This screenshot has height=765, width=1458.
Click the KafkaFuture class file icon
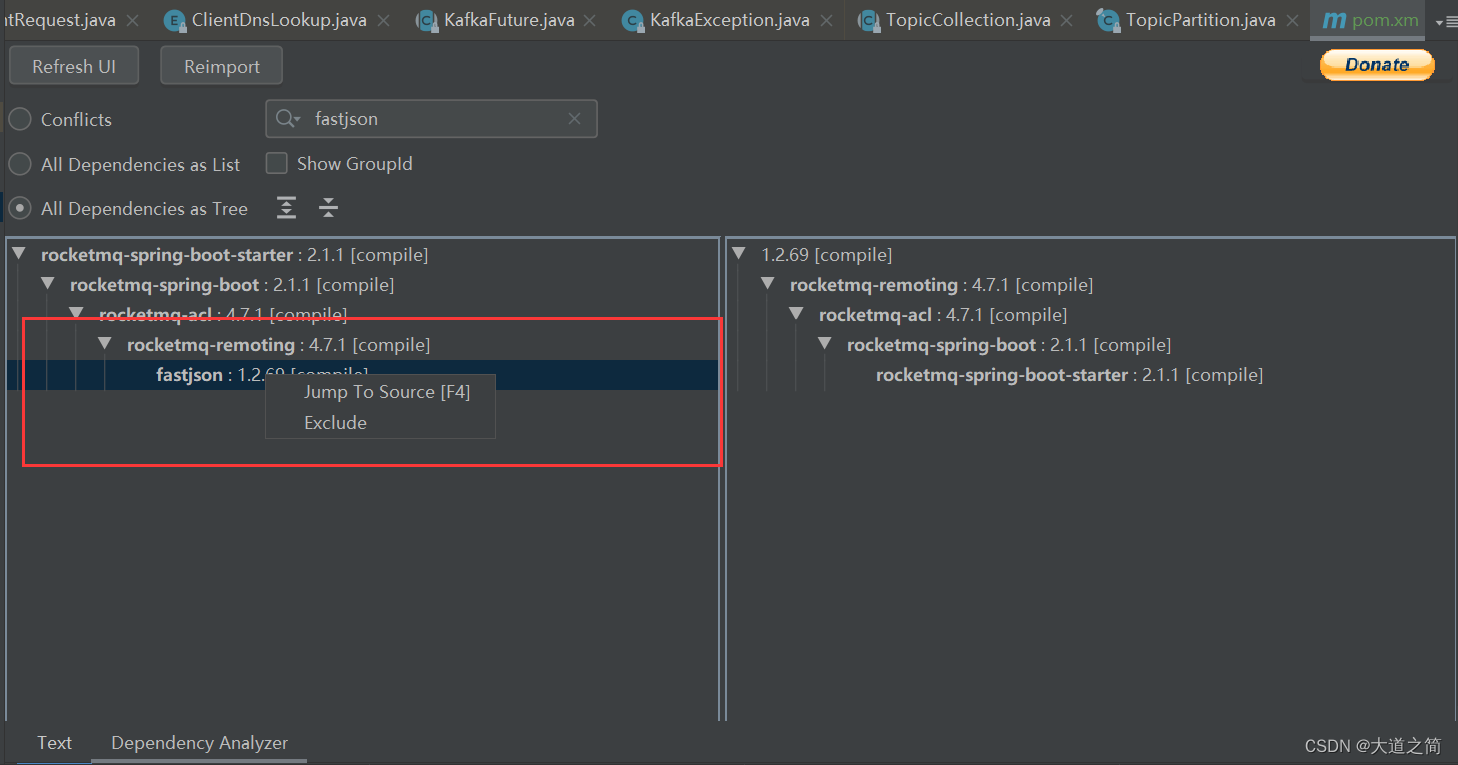(x=428, y=20)
